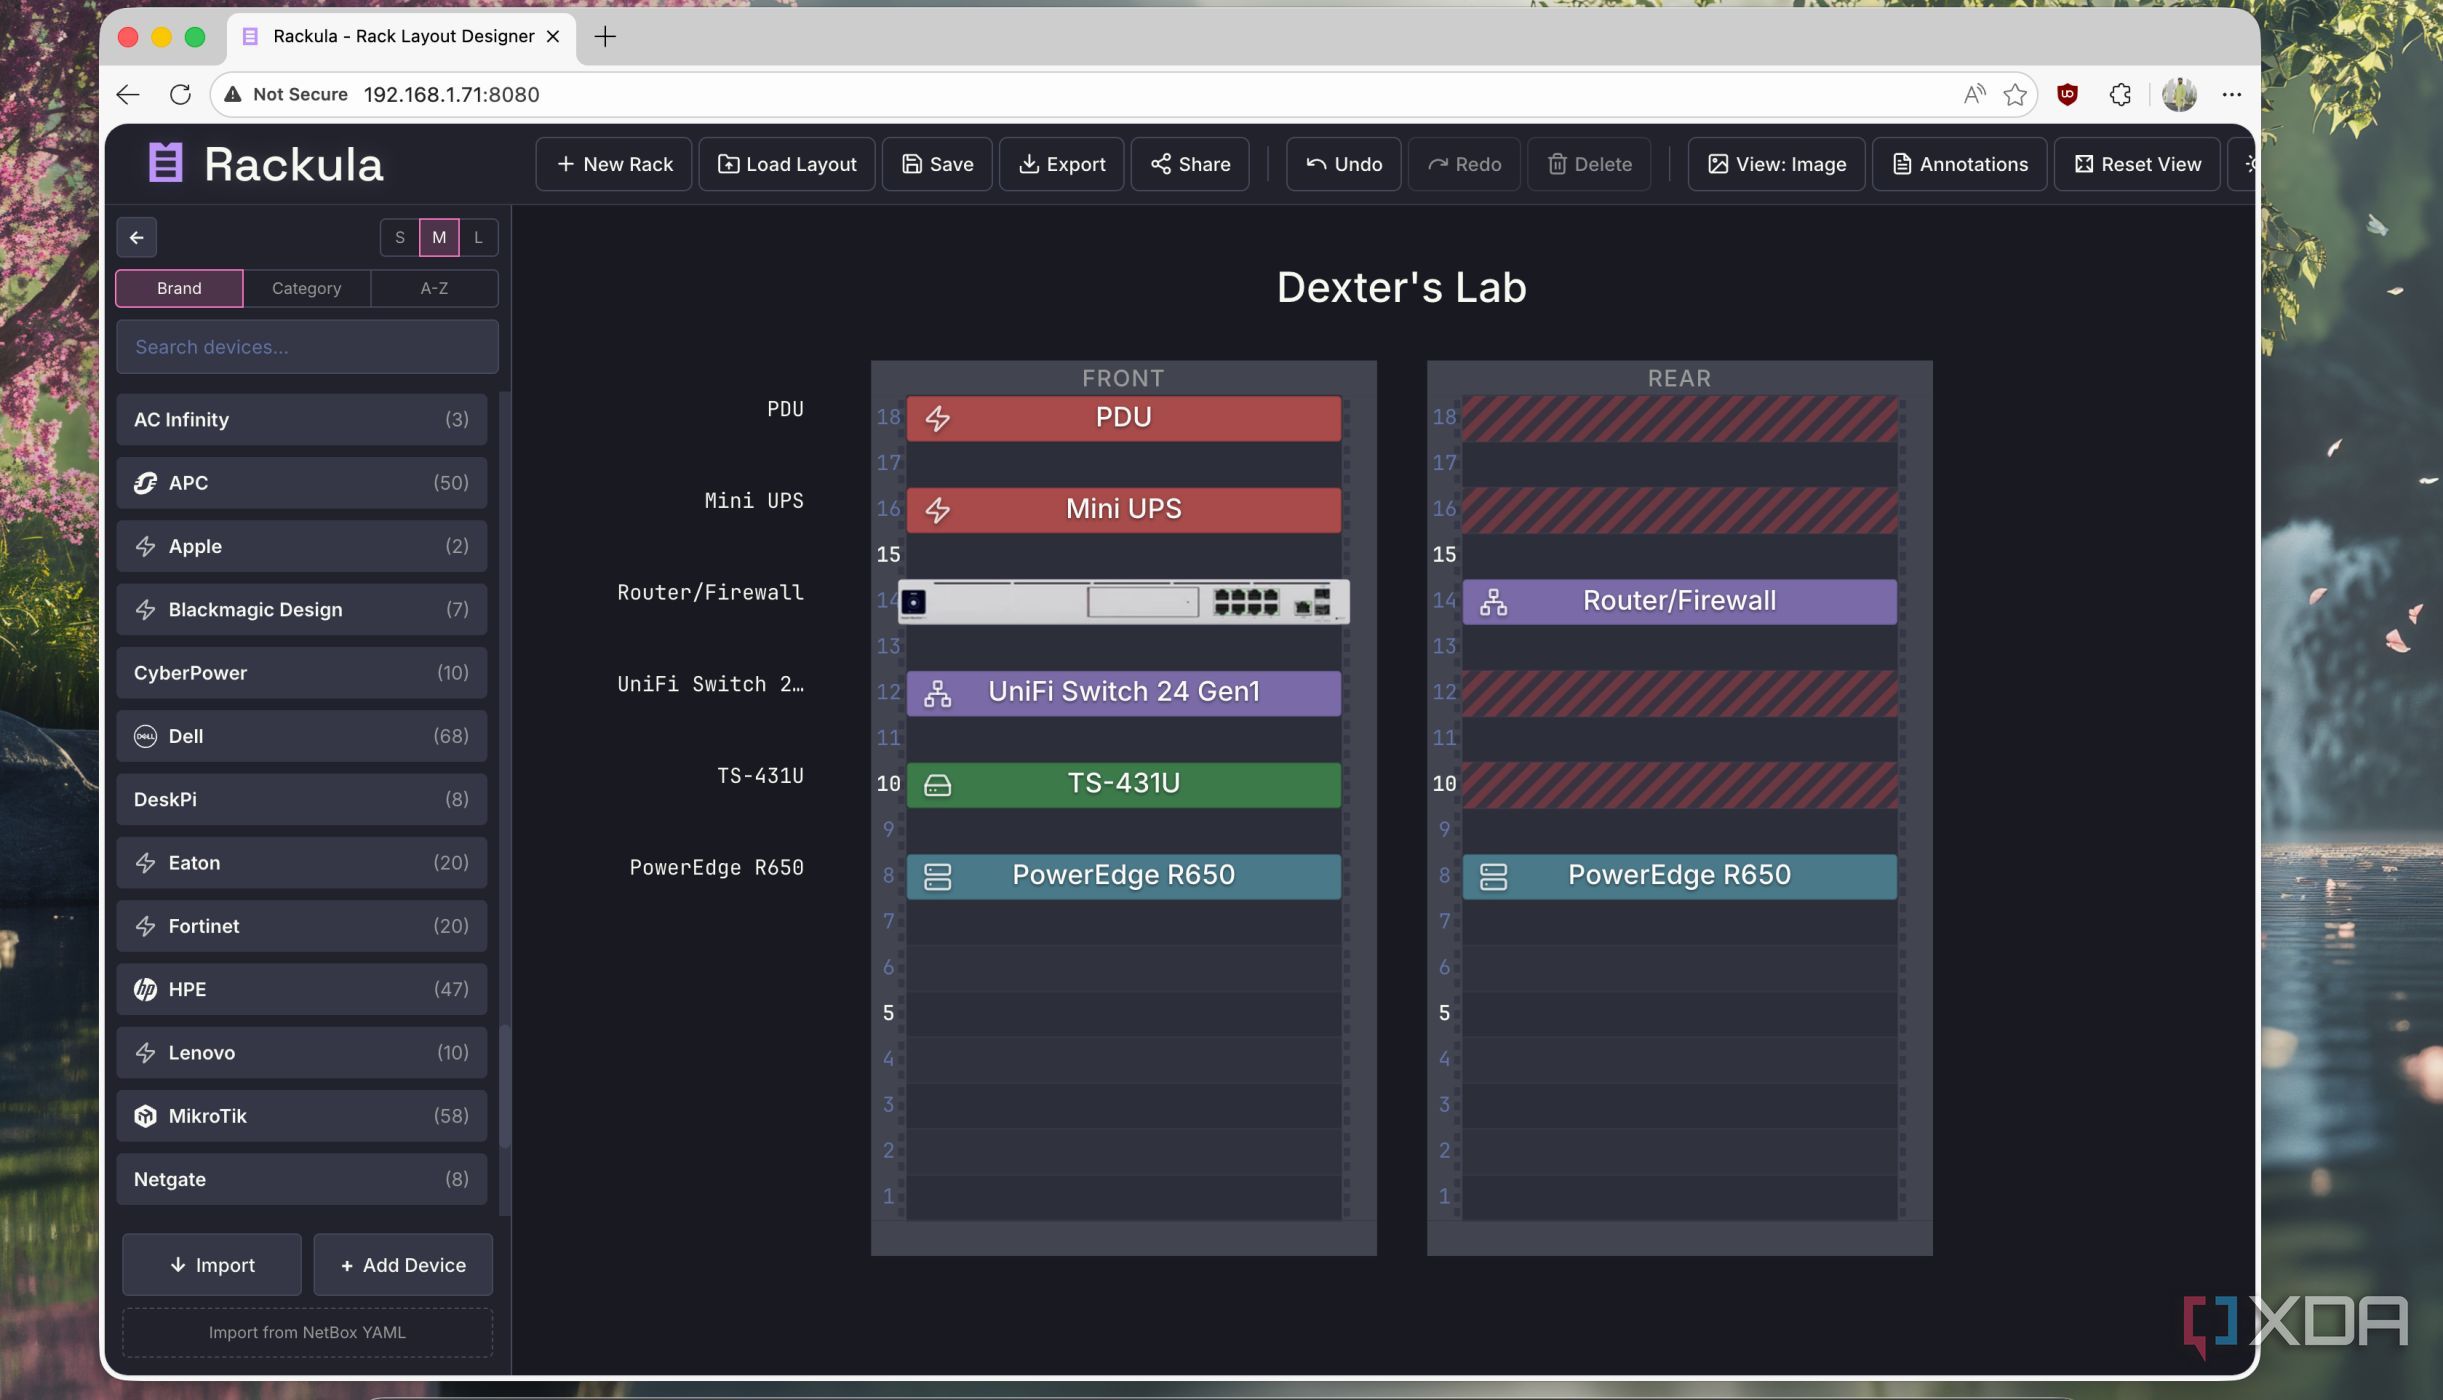2443x1400 pixels.
Task: Click the Search devices input field
Action: (307, 347)
